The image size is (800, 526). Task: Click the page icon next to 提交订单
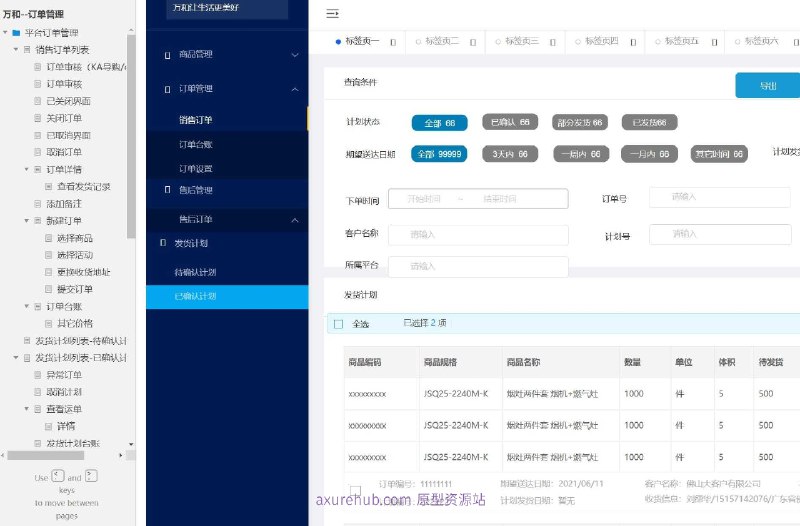click(48, 289)
